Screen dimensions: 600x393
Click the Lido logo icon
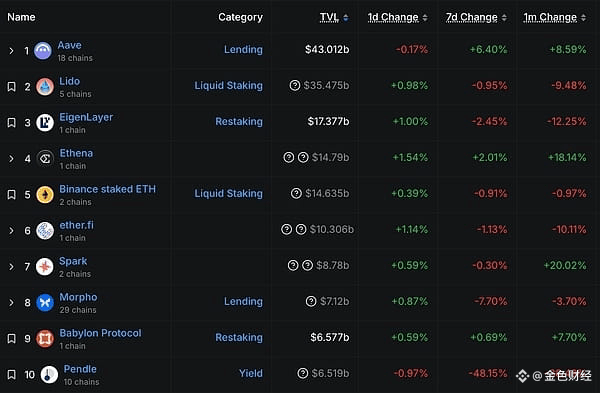tap(45, 87)
